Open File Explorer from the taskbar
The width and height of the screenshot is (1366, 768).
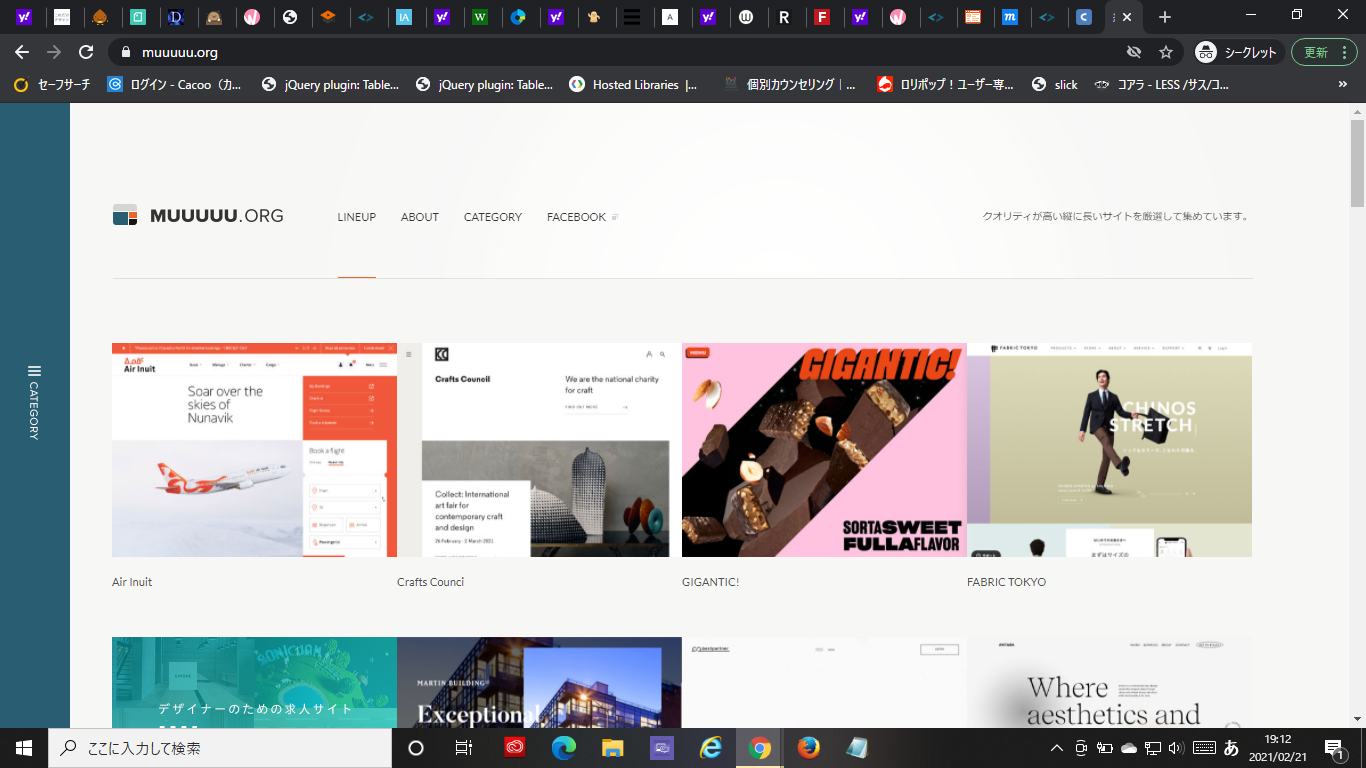(613, 748)
